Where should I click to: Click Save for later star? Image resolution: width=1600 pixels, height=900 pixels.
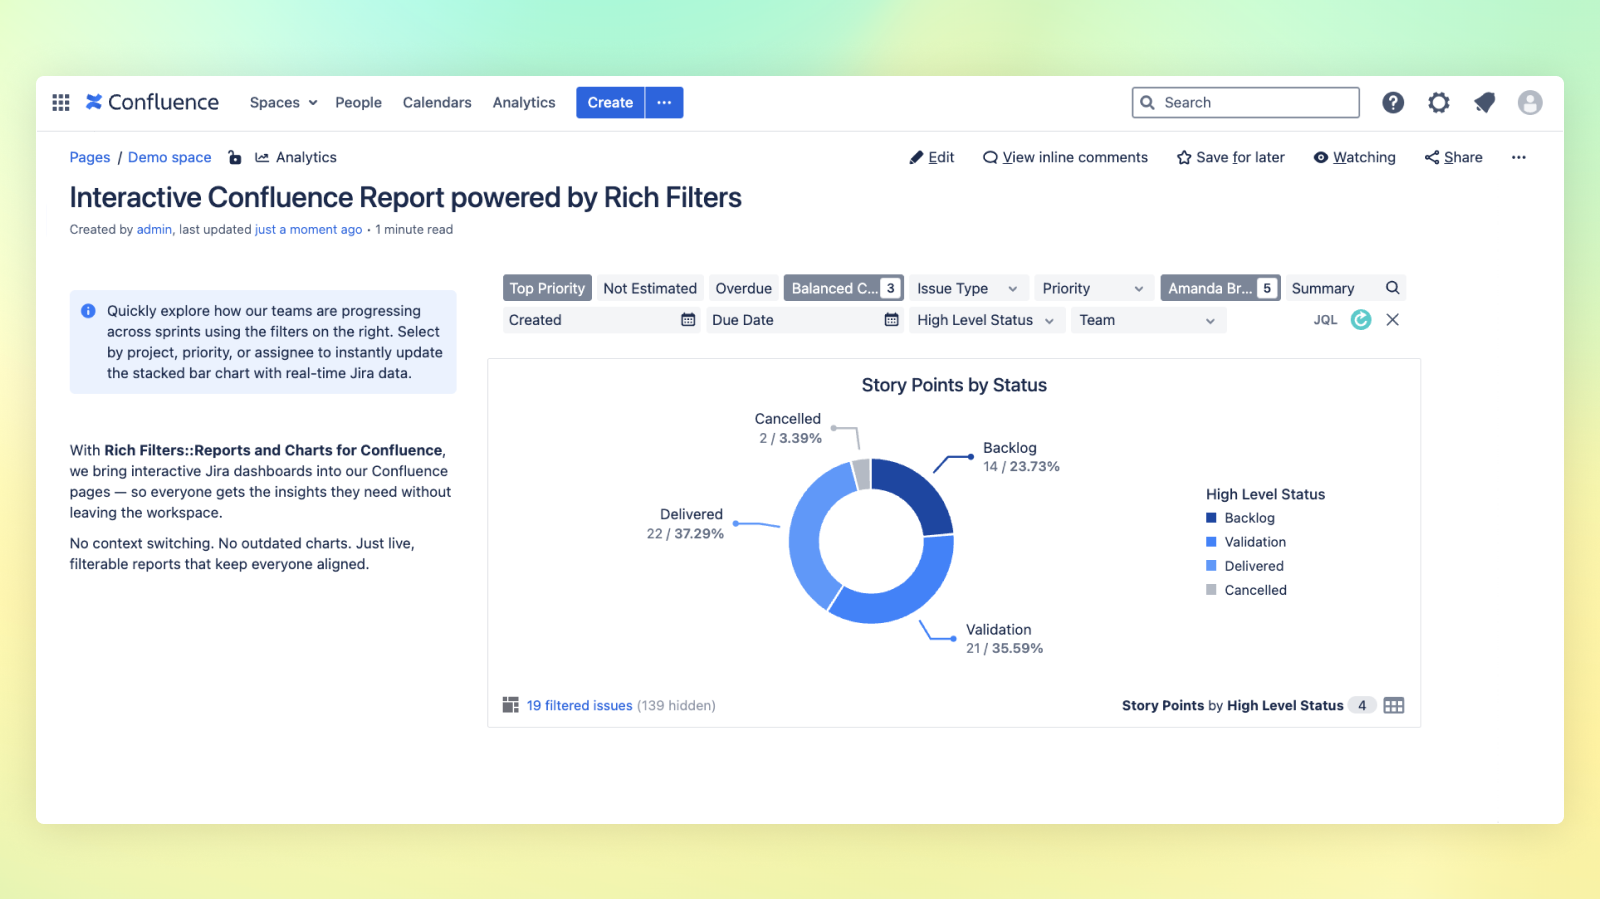(x=1231, y=157)
